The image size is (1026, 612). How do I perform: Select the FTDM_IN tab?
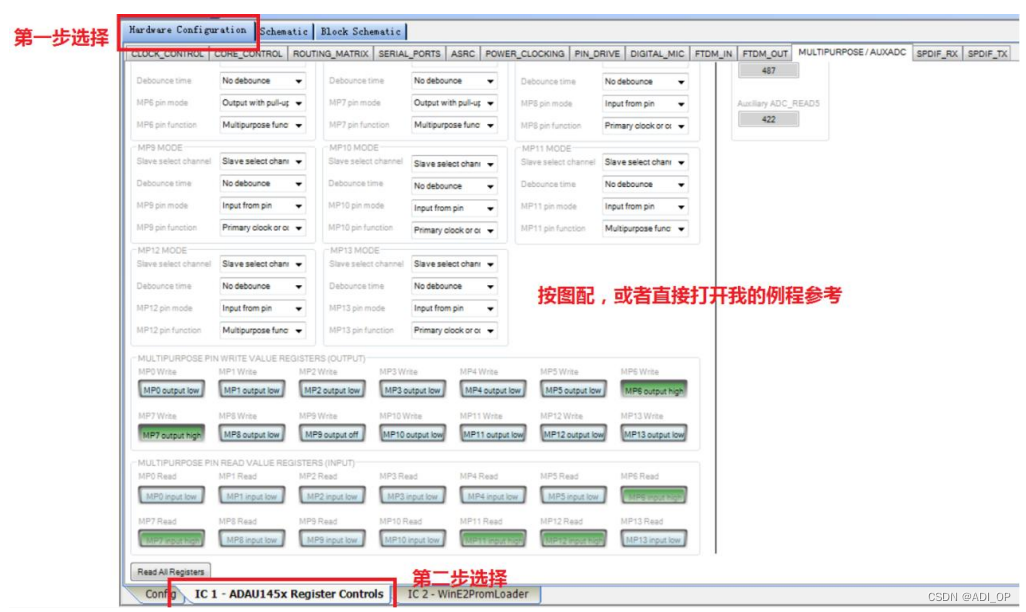[713, 54]
